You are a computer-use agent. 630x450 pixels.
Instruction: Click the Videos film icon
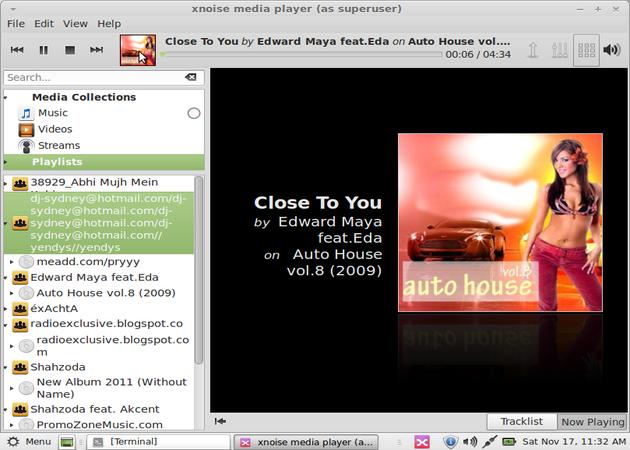pyautogui.click(x=26, y=130)
